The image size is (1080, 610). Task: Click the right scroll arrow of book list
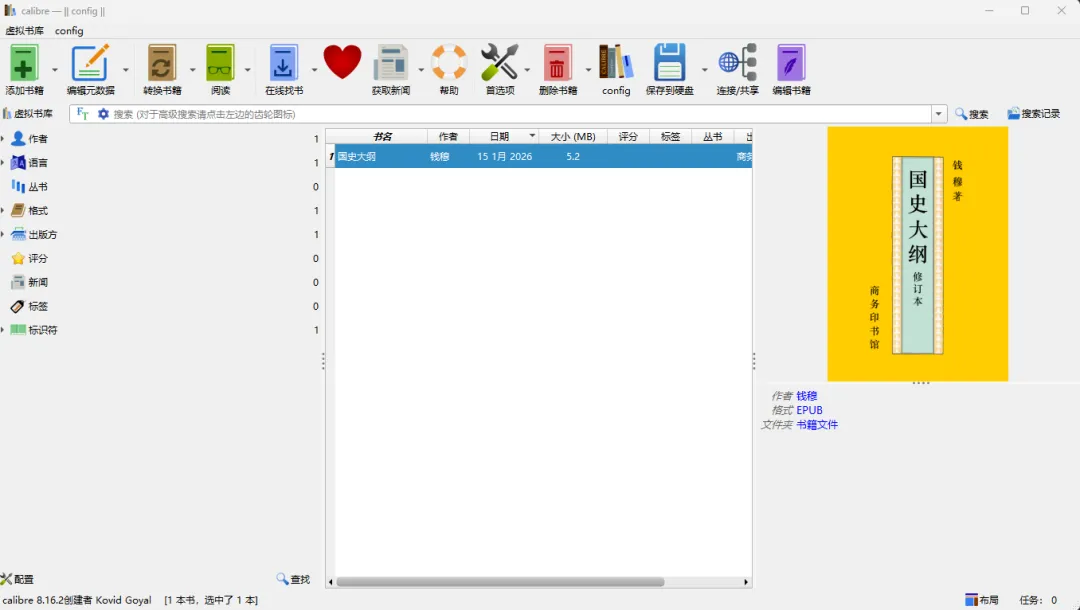(x=746, y=582)
